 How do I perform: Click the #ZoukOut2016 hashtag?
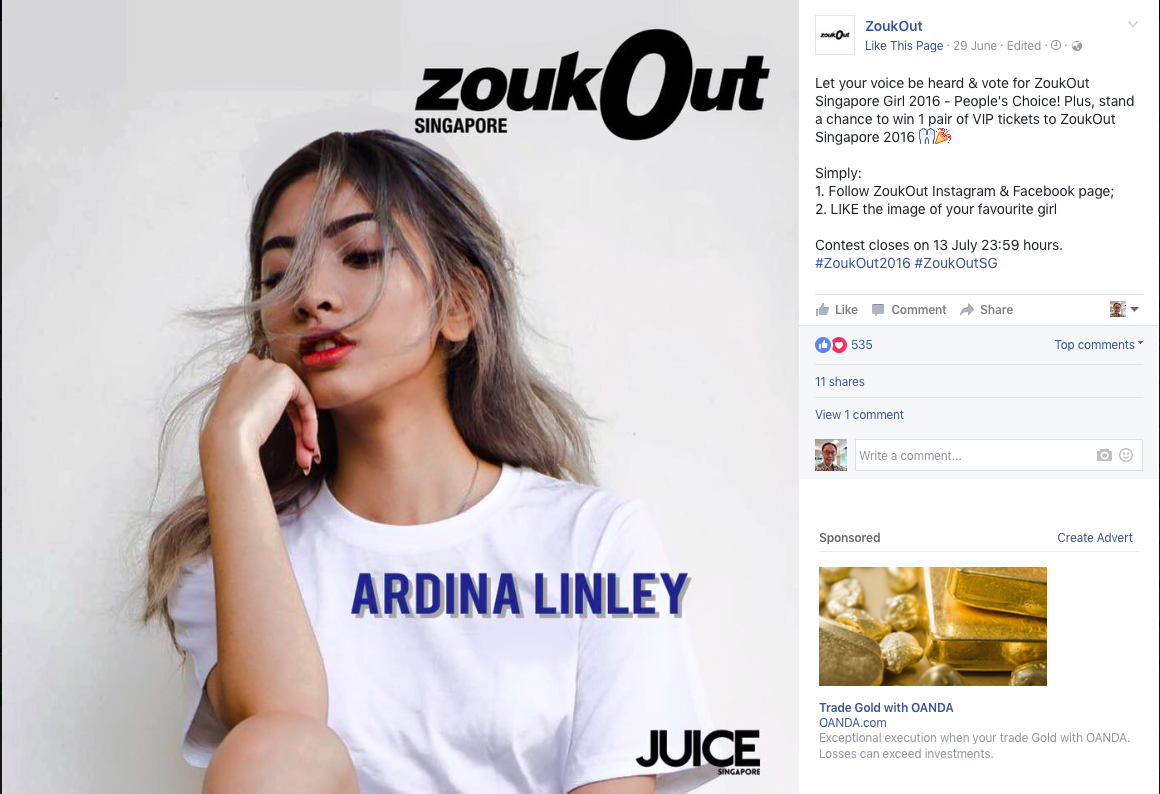[x=863, y=263]
